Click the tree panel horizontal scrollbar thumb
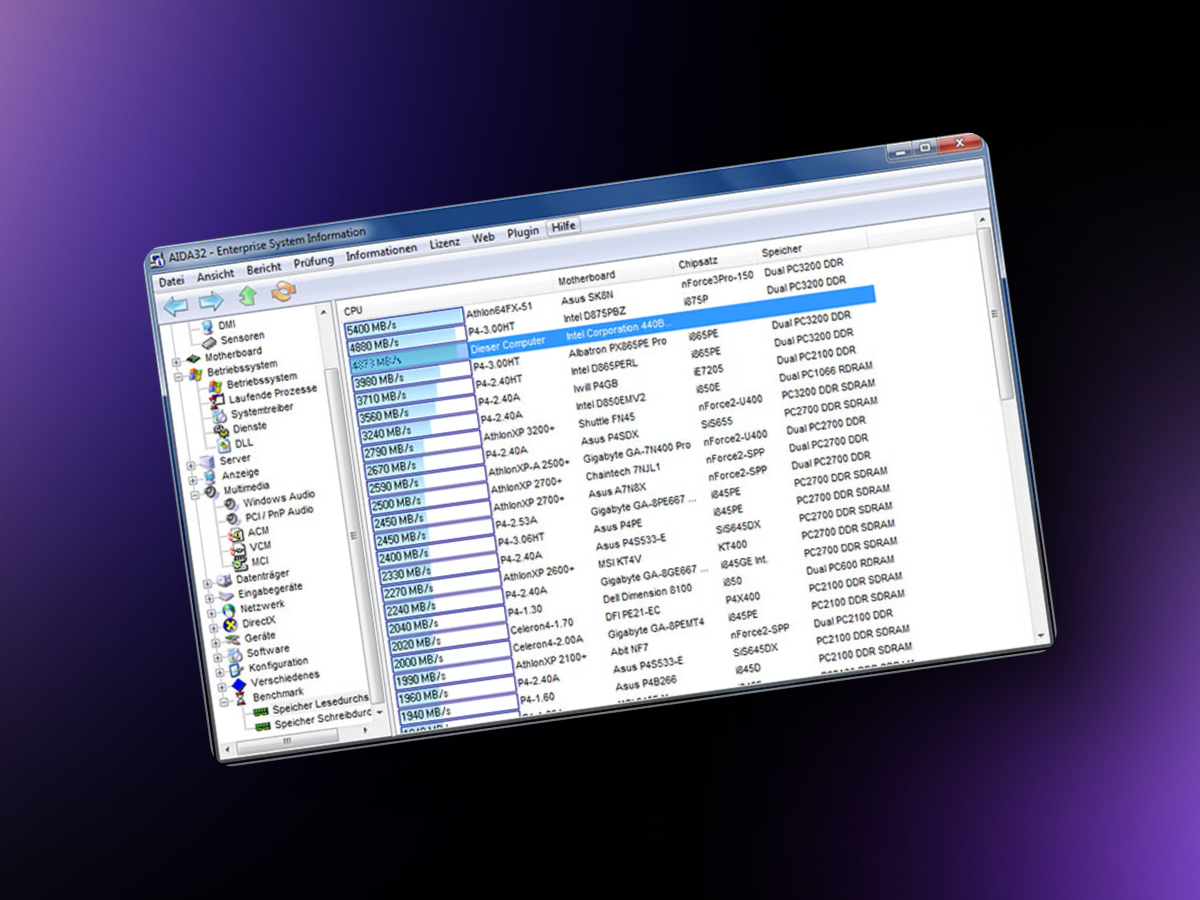This screenshot has height=900, width=1200. tap(286, 741)
